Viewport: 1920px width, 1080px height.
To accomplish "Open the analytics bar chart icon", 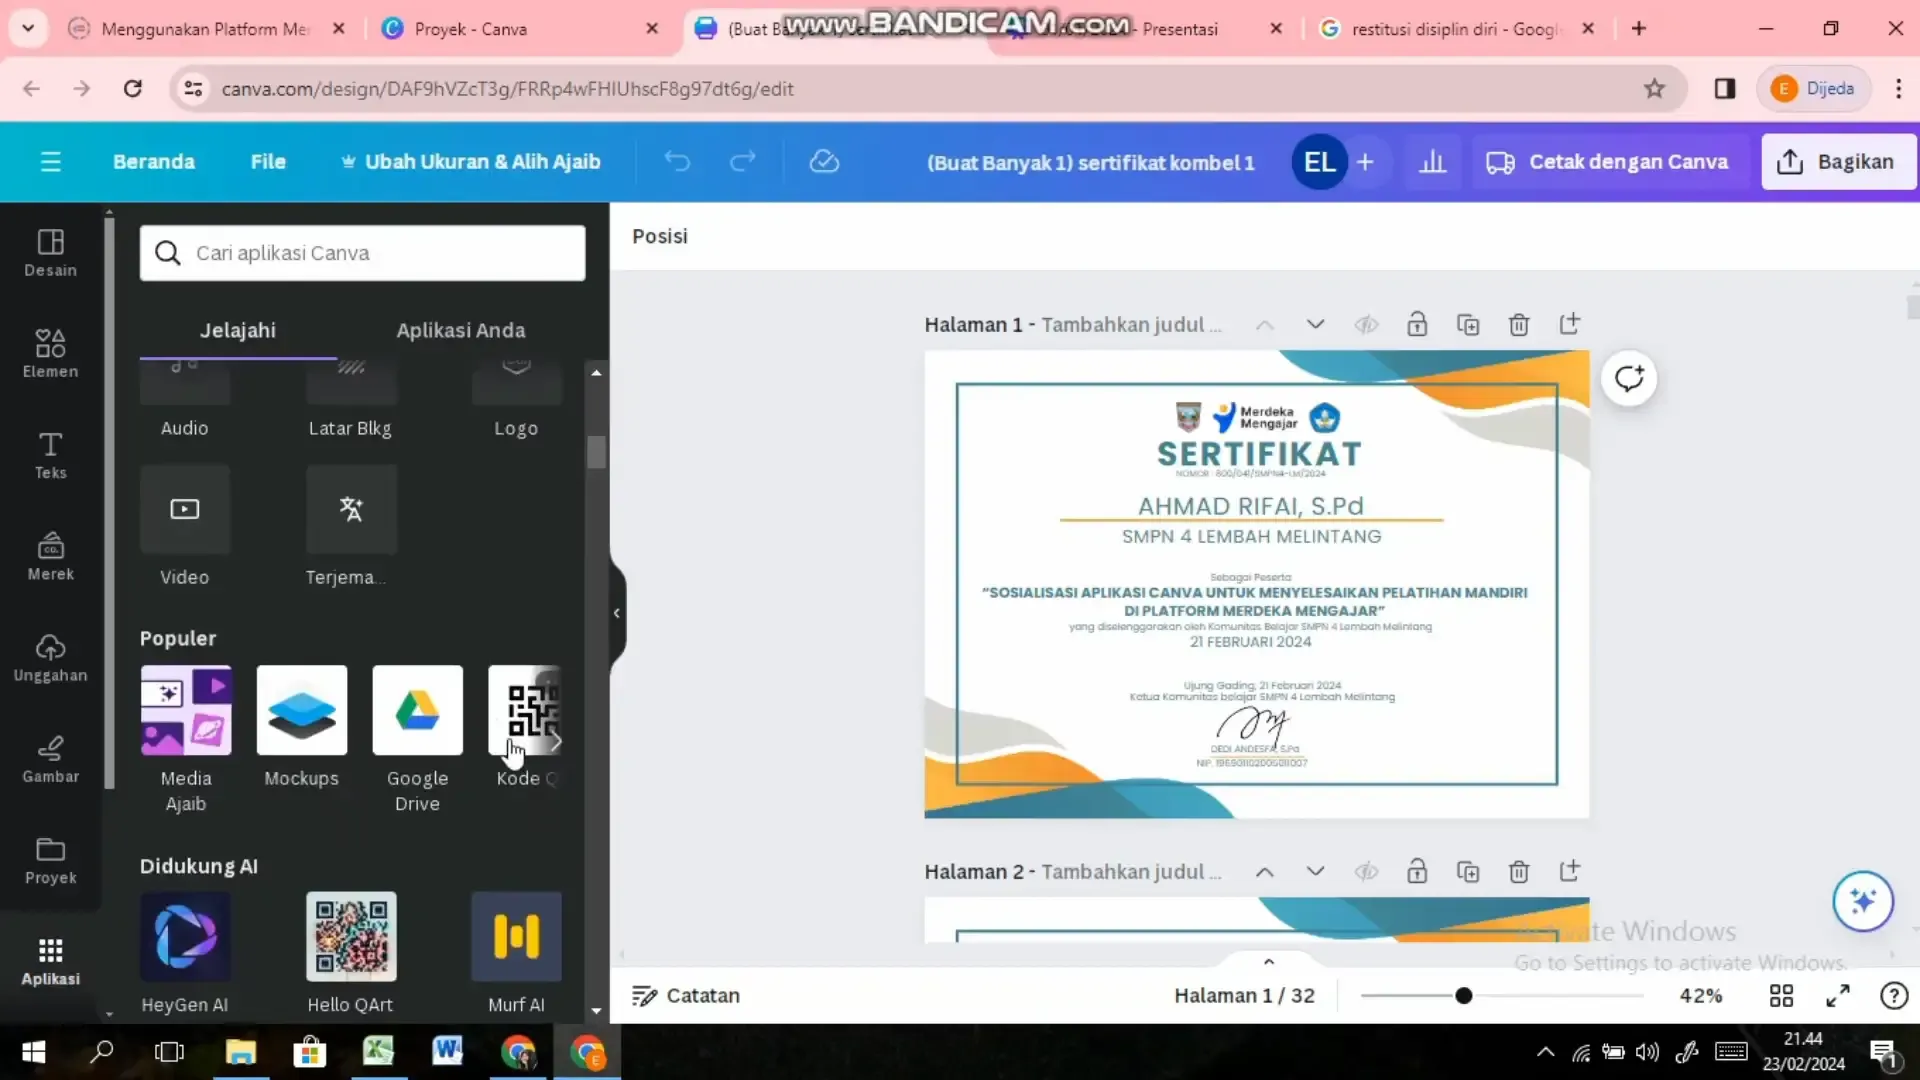I will click(x=1433, y=162).
